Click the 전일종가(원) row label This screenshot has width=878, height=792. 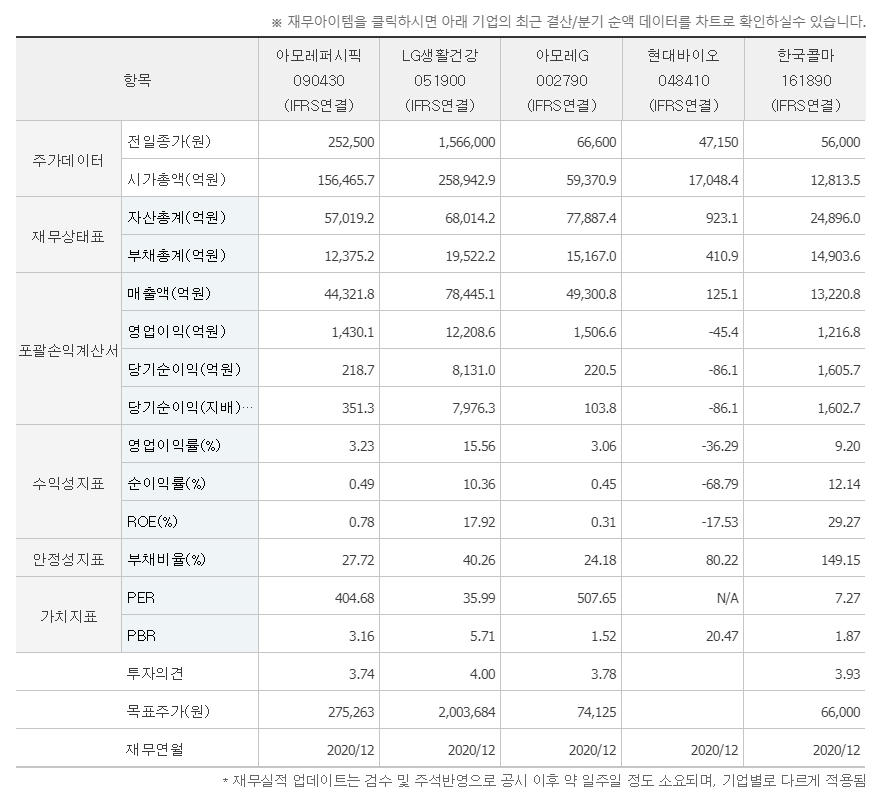169,141
